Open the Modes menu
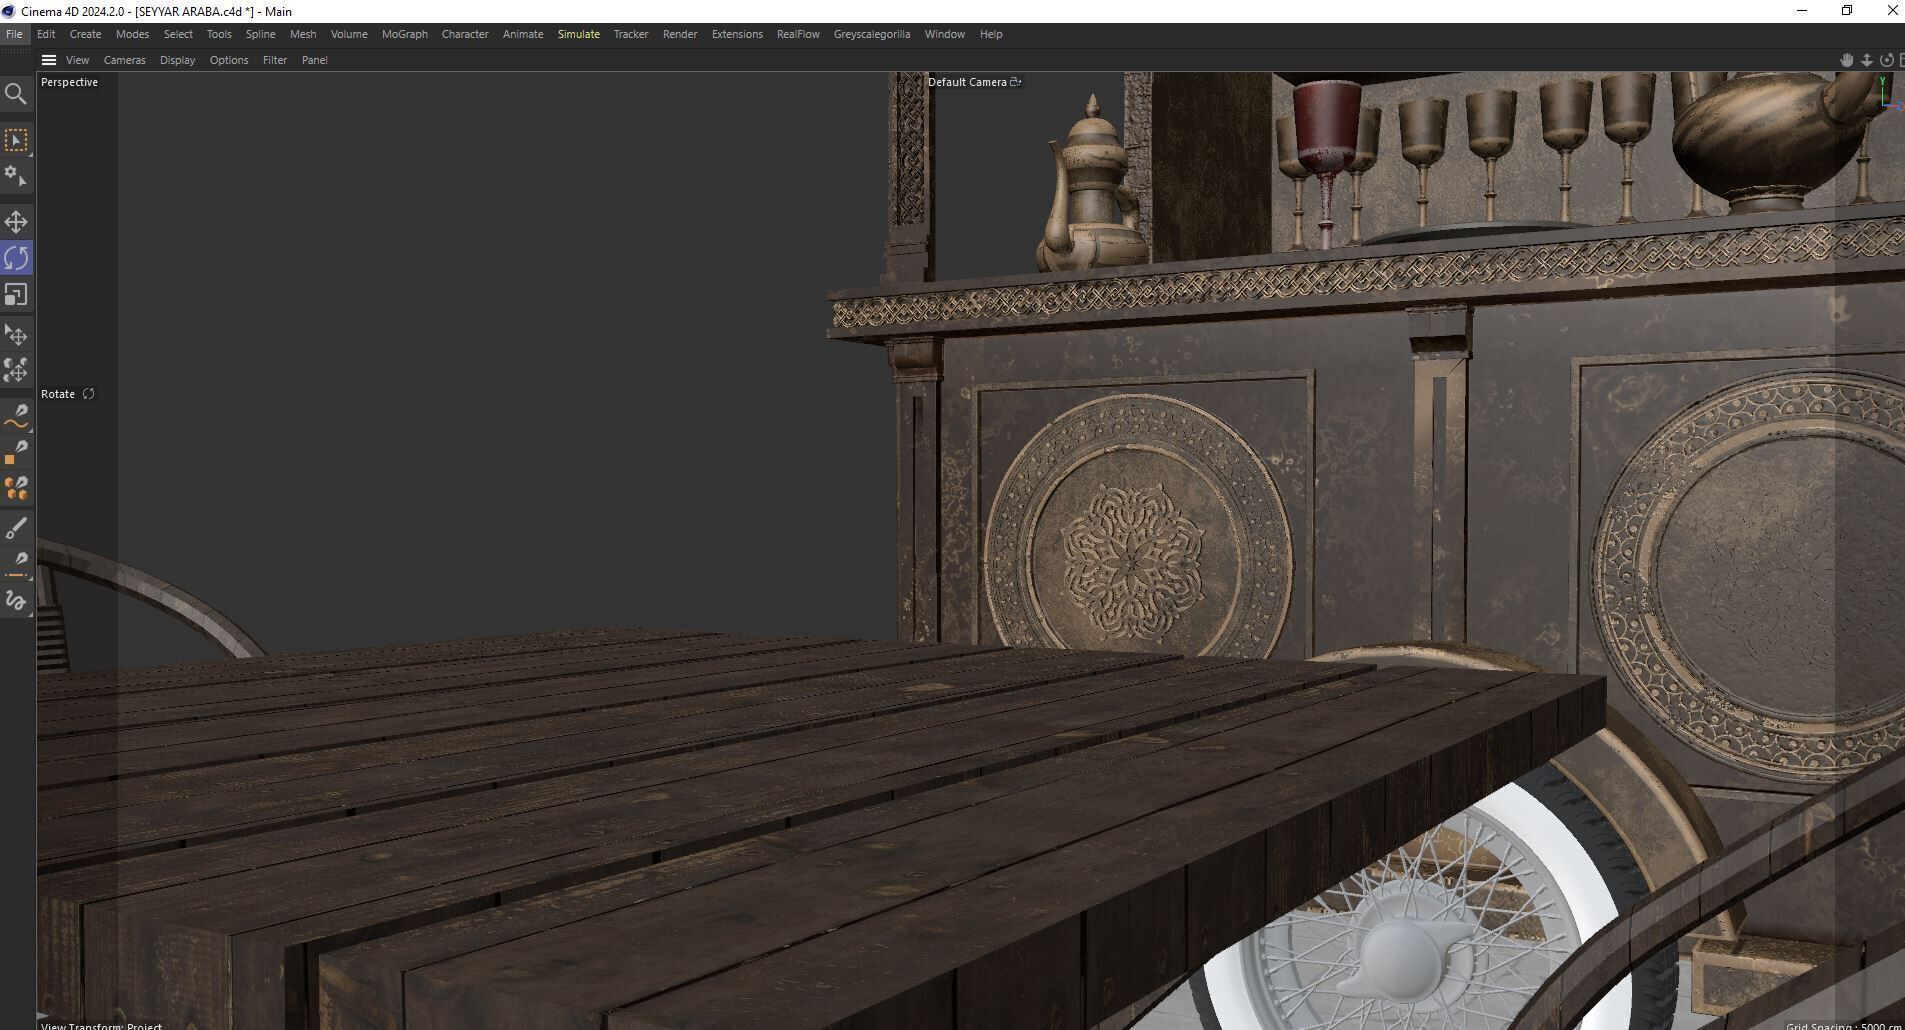 tap(132, 34)
